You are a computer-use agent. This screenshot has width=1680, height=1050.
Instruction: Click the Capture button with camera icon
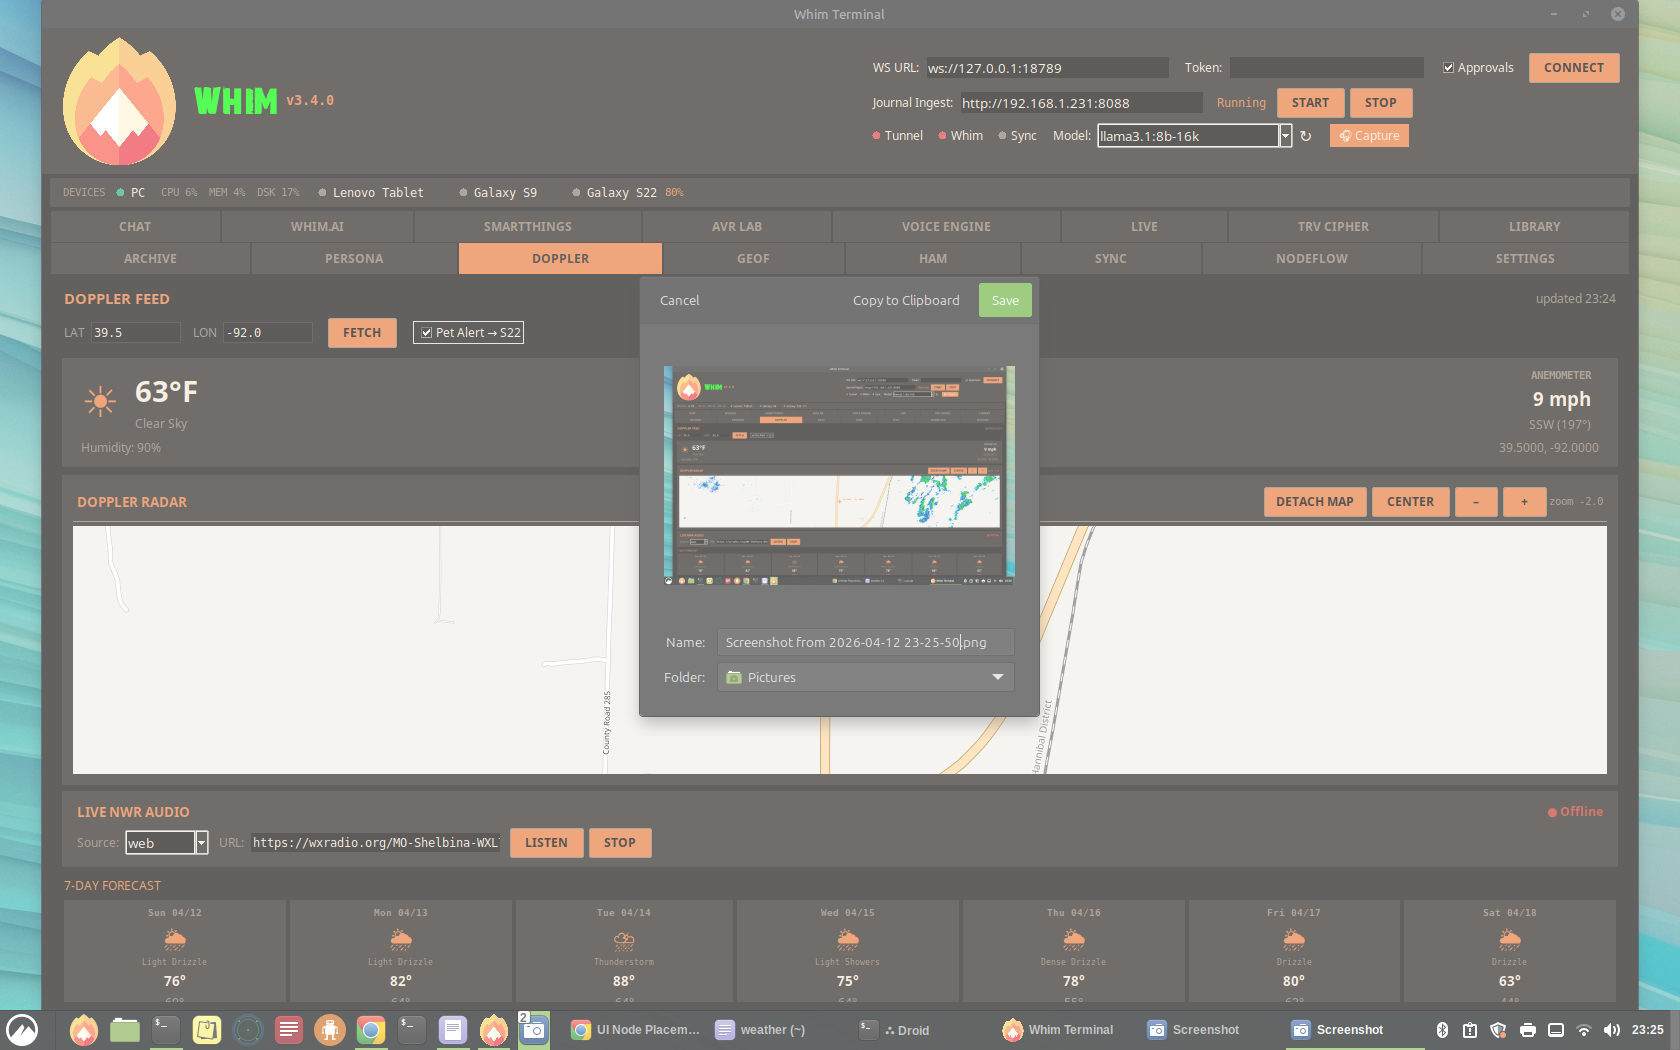click(1369, 136)
